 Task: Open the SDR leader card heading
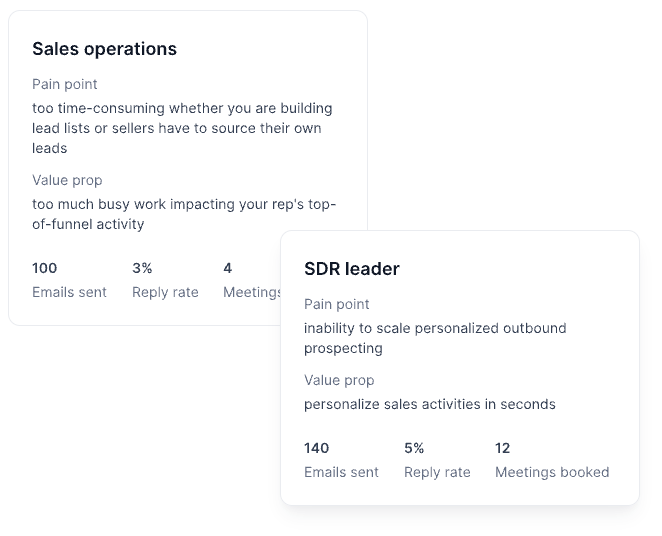click(352, 269)
